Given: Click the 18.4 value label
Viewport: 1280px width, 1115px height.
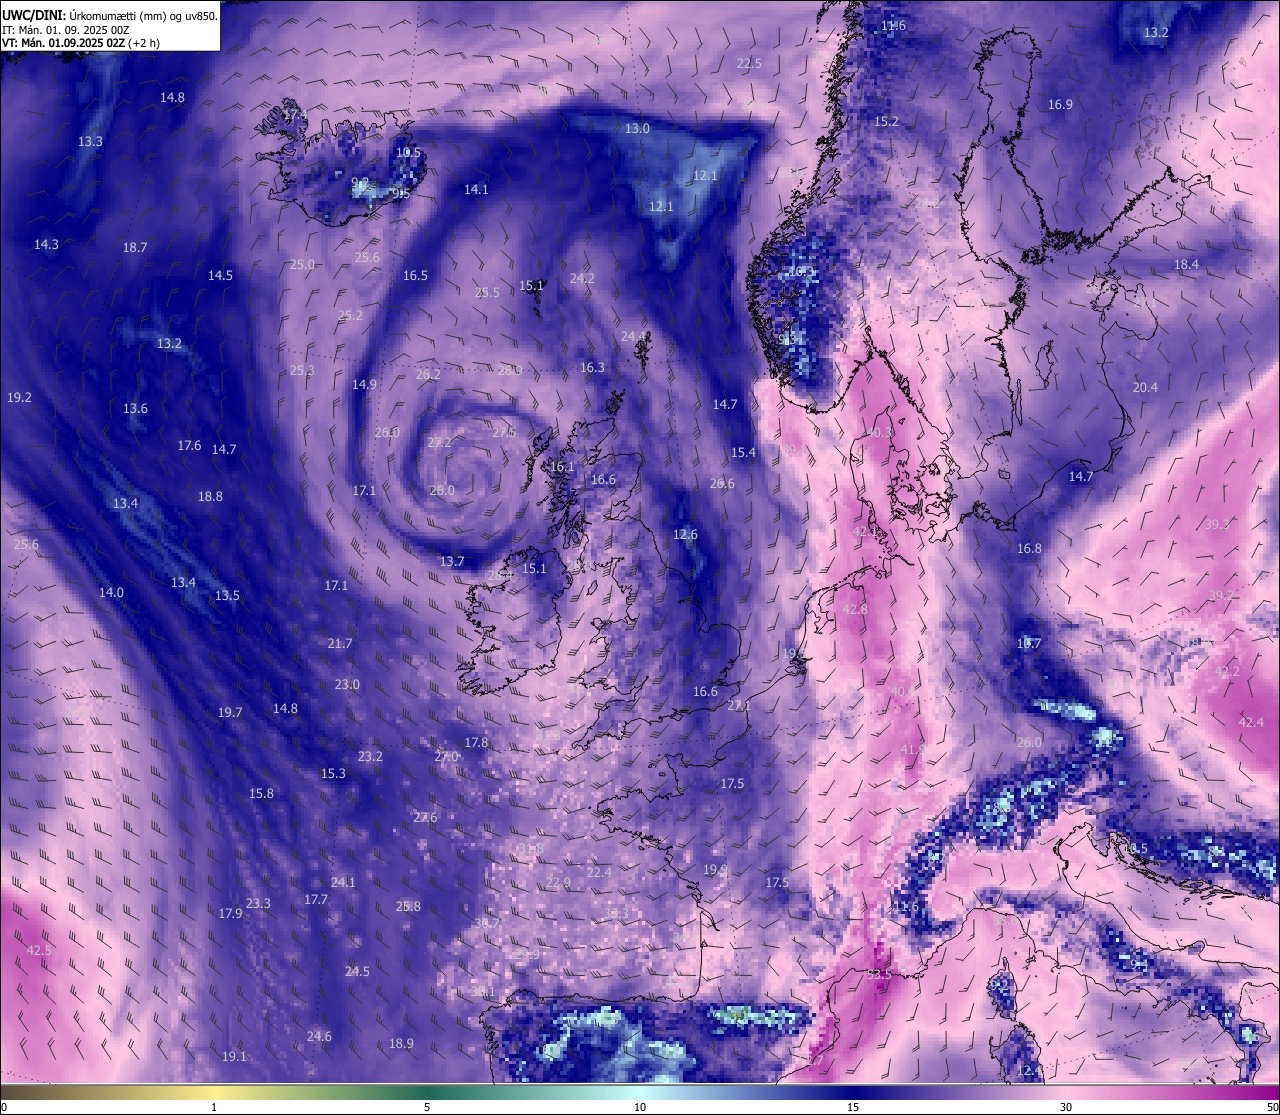Looking at the screenshot, I should tap(1186, 264).
